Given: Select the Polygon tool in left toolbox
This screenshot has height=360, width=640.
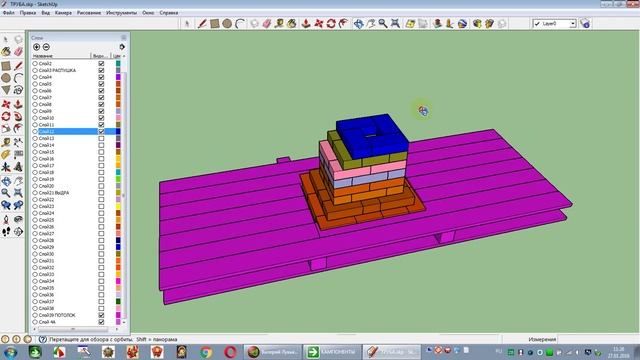Looking at the screenshot, I should point(6,90).
